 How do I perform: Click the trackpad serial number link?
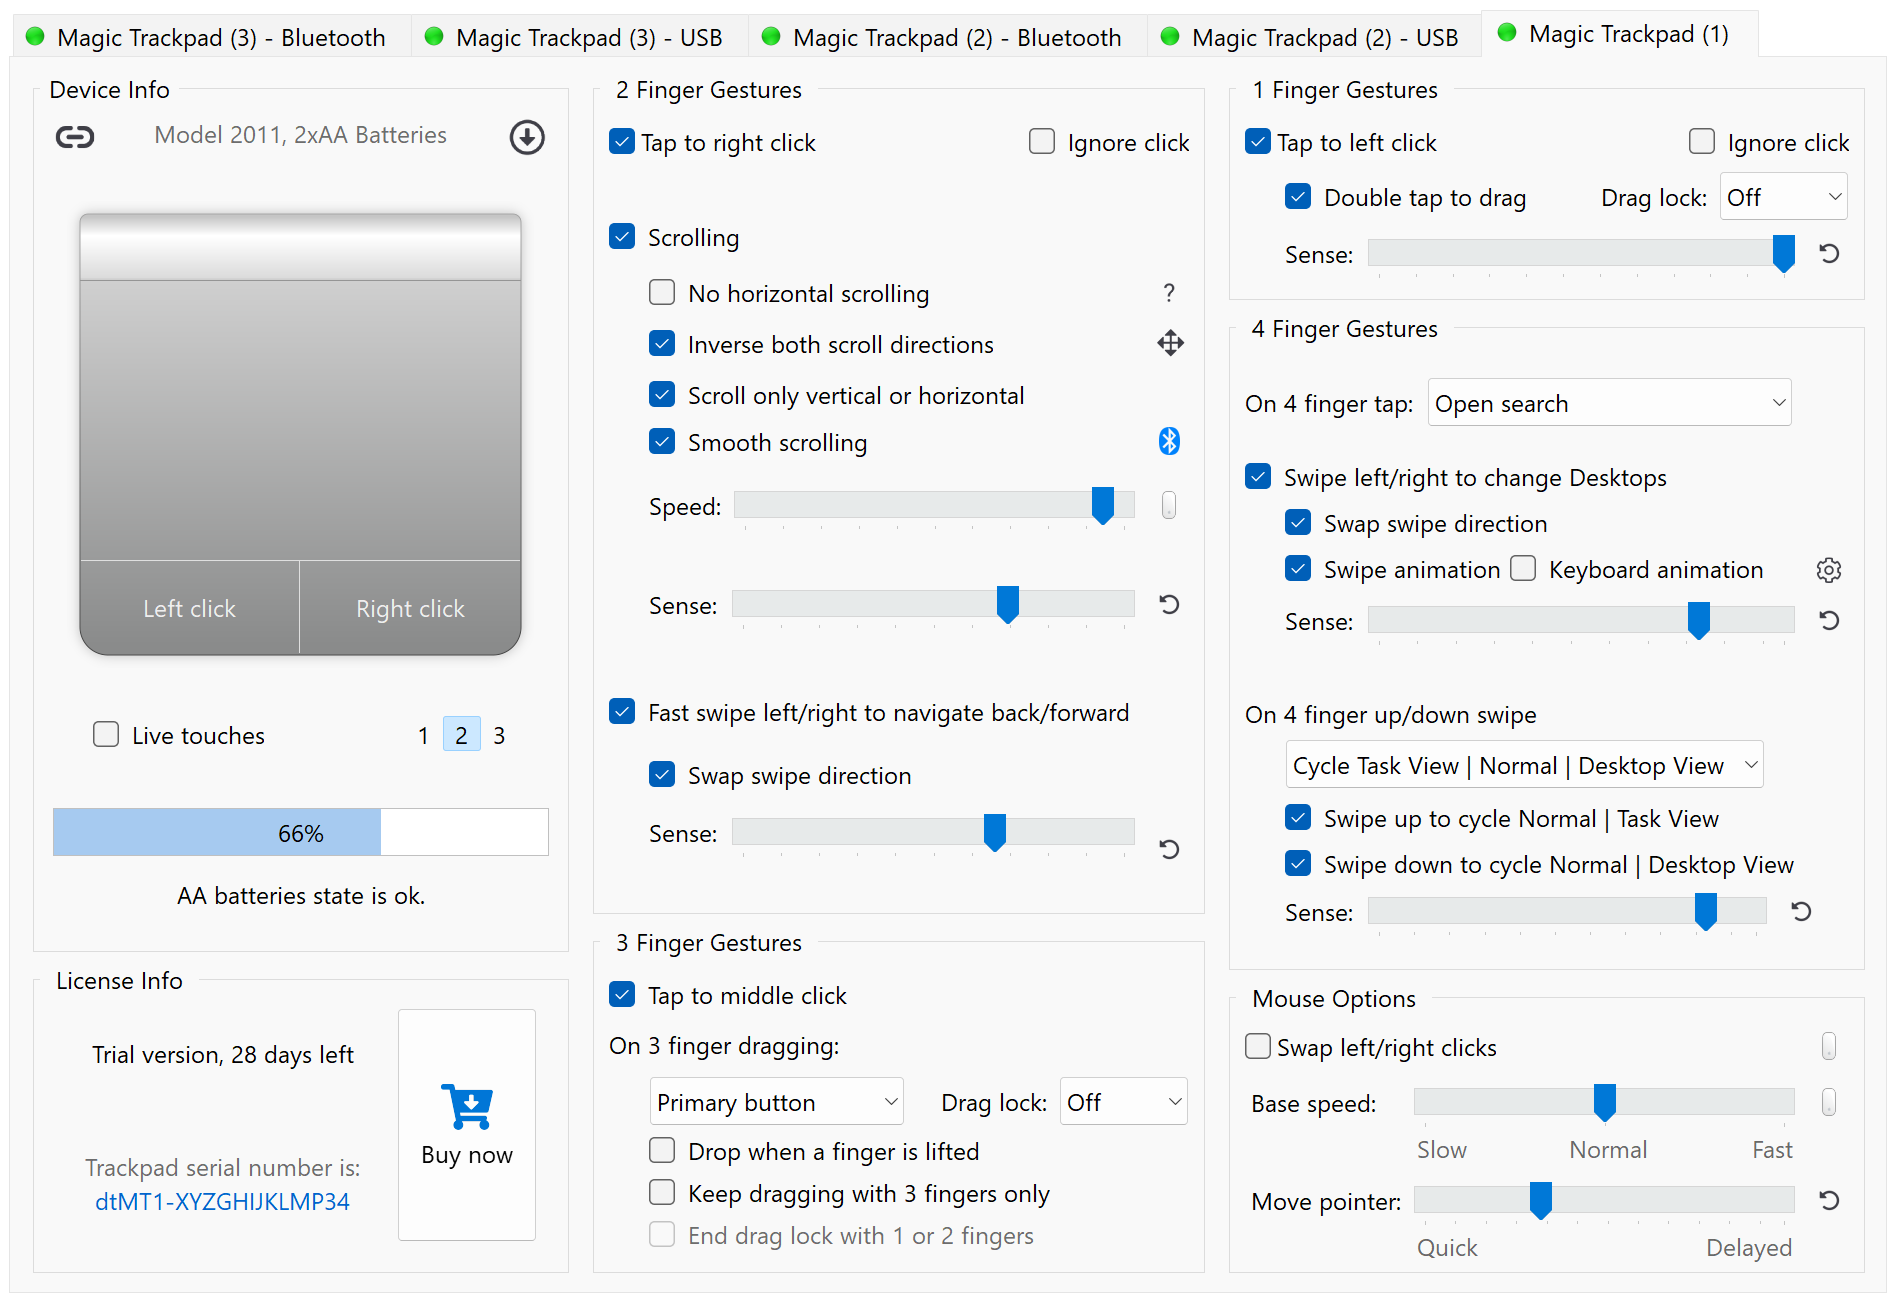tap(222, 1201)
